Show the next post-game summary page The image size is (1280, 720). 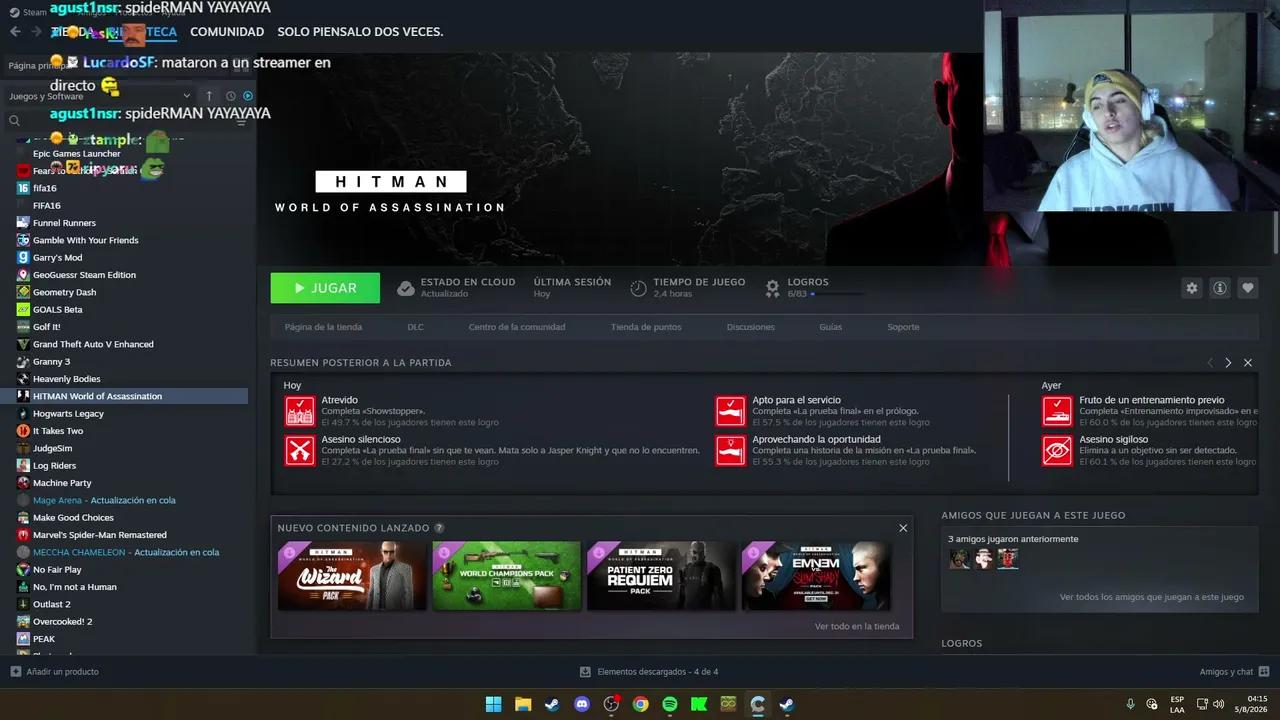tap(1228, 363)
